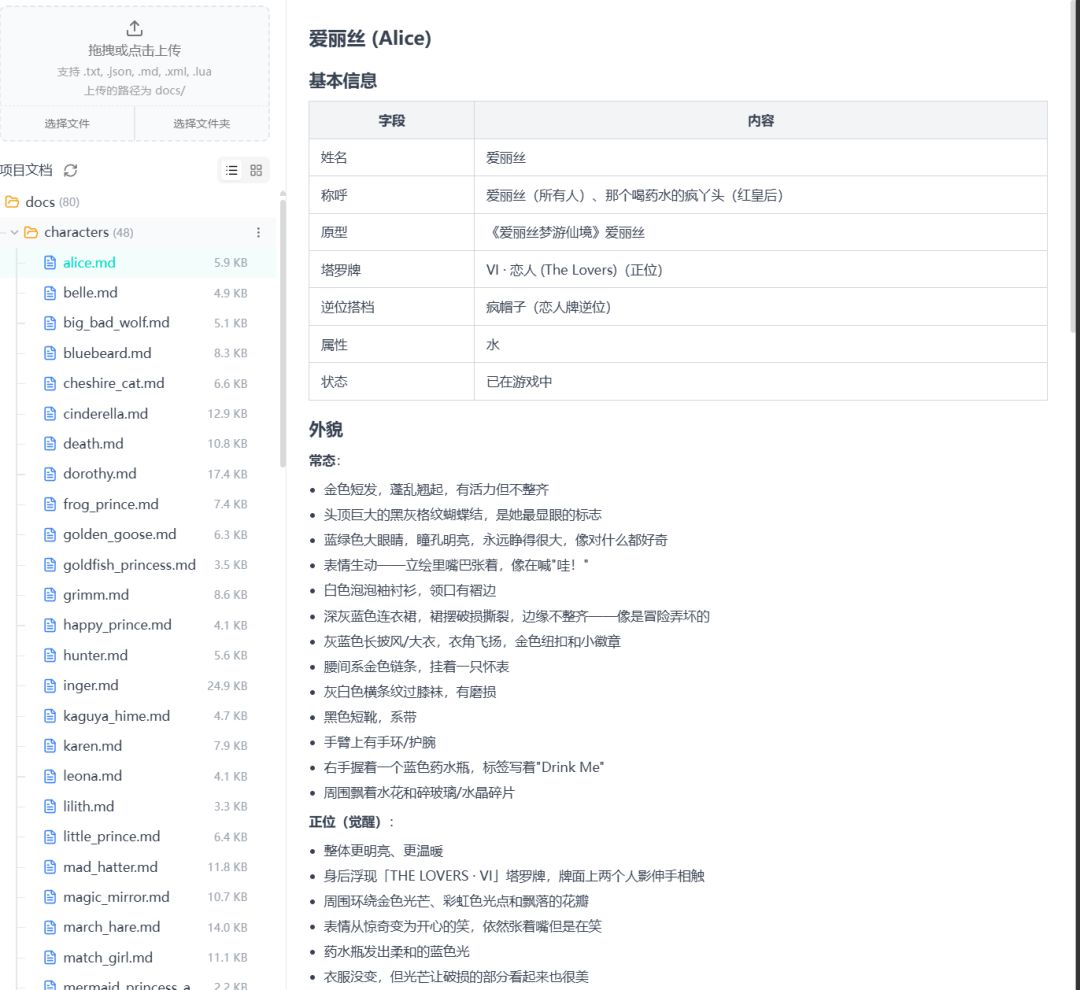The height and width of the screenshot is (990, 1080).
Task: Click the 属性 field cell
Action: (391, 344)
